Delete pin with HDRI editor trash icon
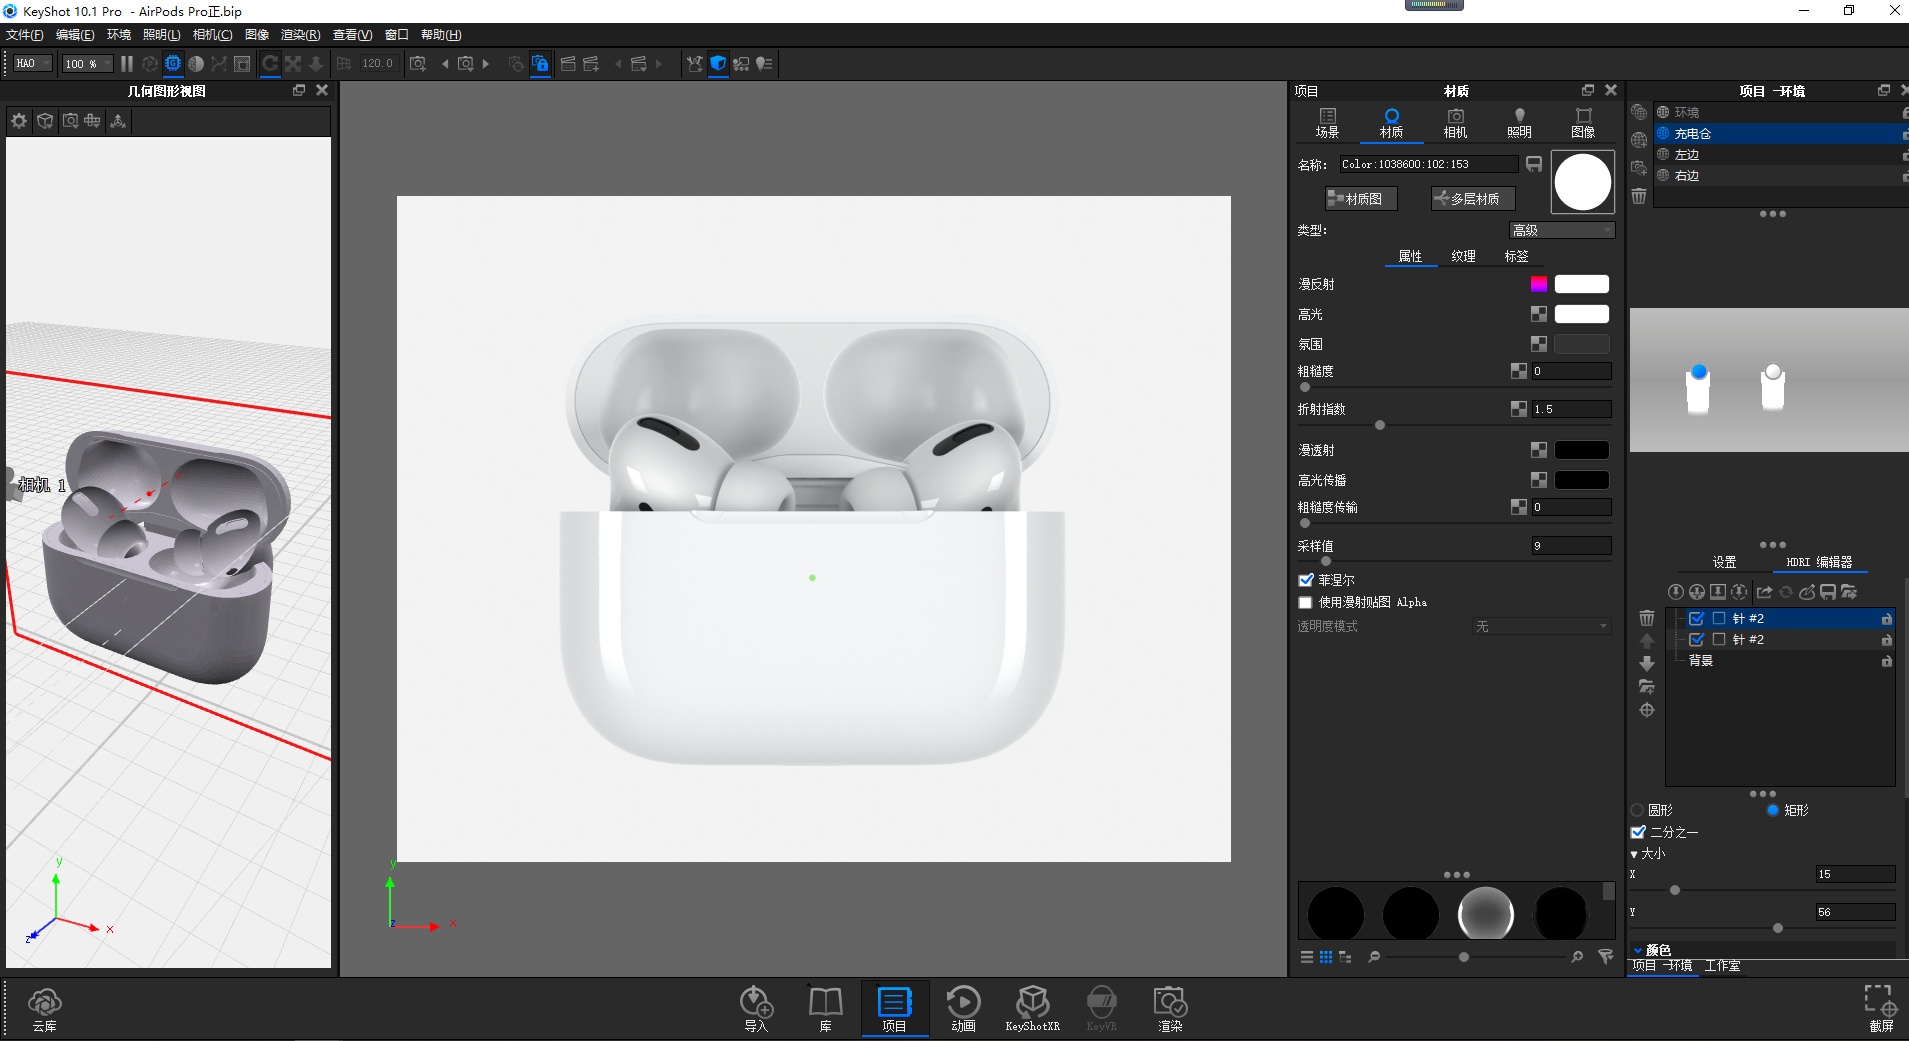Viewport: 1909px width, 1041px height. 1647,618
